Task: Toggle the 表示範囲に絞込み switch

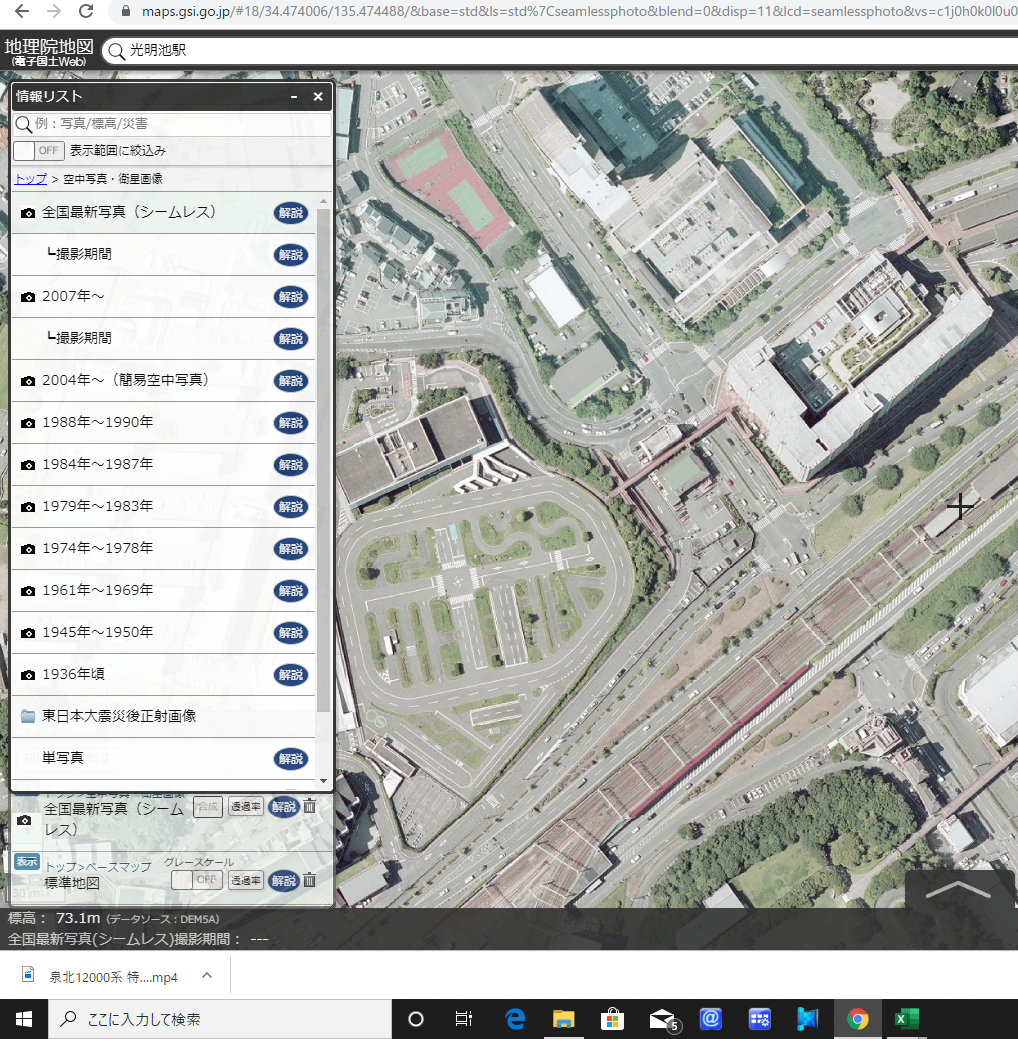Action: point(38,151)
